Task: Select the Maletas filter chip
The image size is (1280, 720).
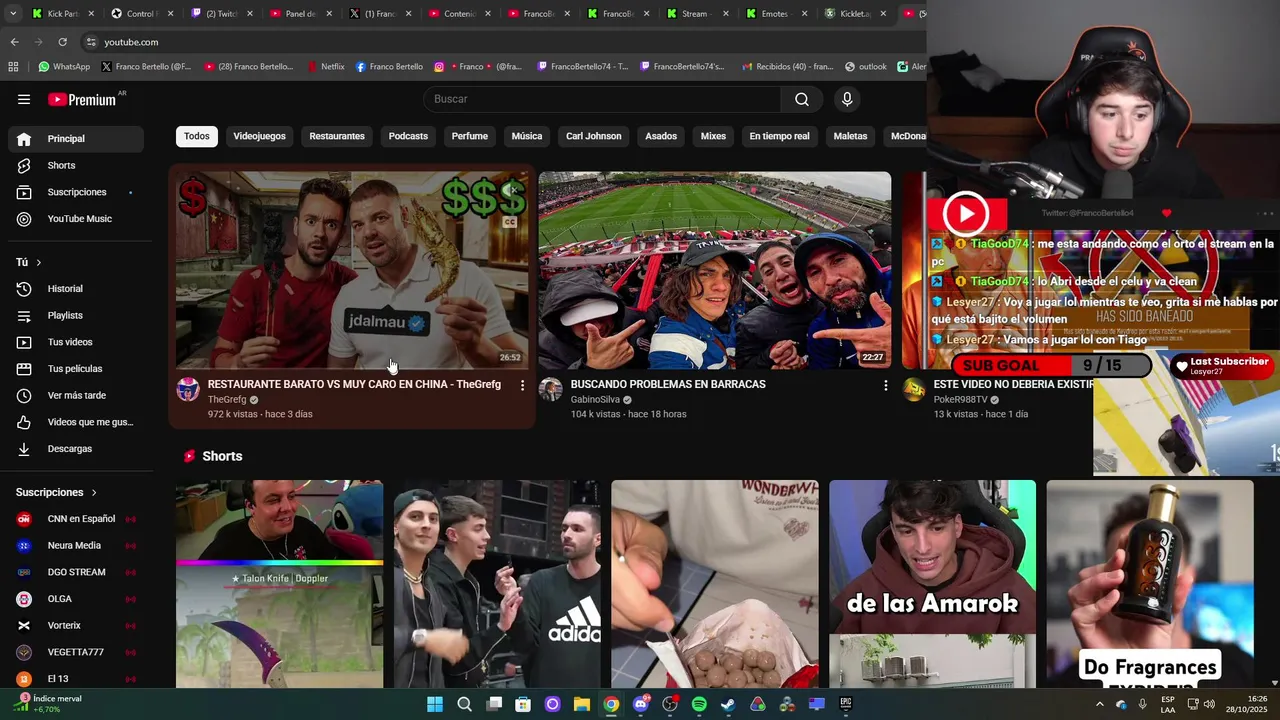Action: point(851,136)
